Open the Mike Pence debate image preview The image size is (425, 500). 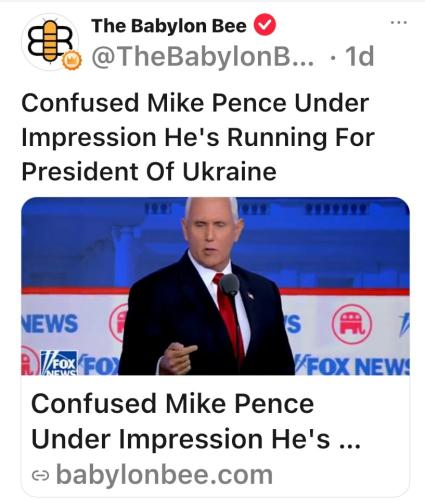point(215,286)
